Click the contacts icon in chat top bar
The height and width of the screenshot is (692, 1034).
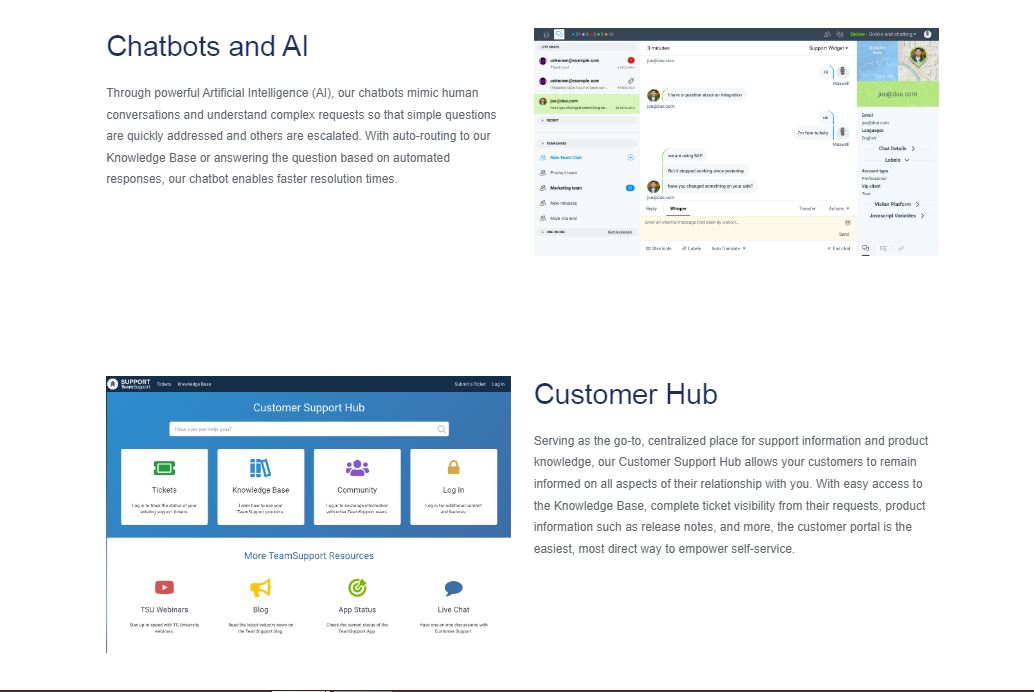point(828,34)
